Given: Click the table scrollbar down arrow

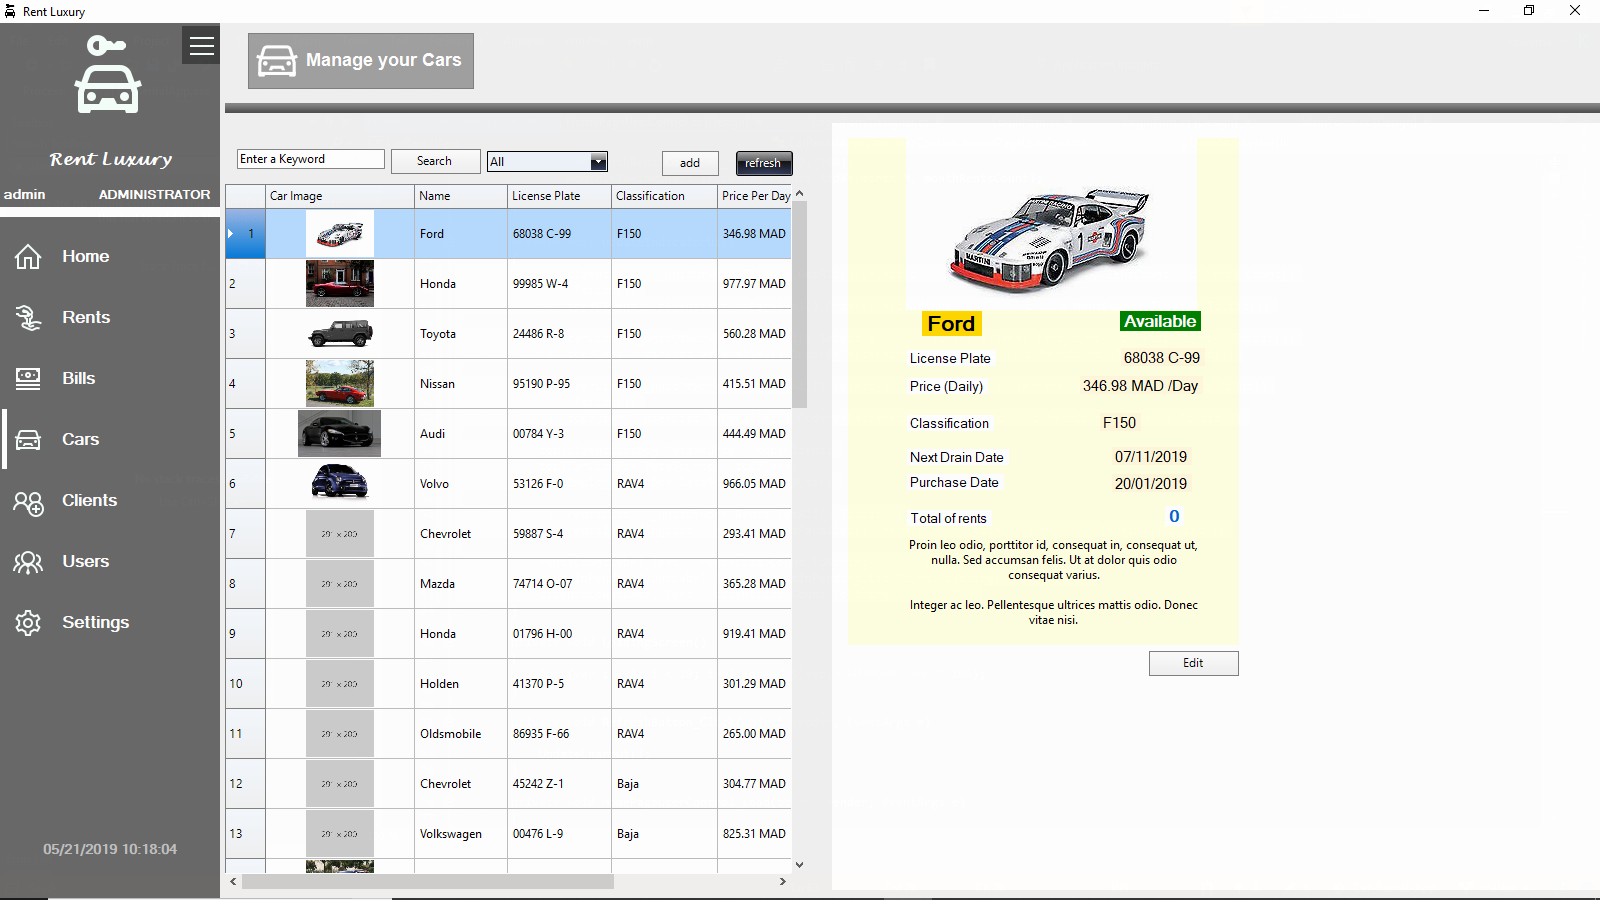Looking at the screenshot, I should coord(799,865).
